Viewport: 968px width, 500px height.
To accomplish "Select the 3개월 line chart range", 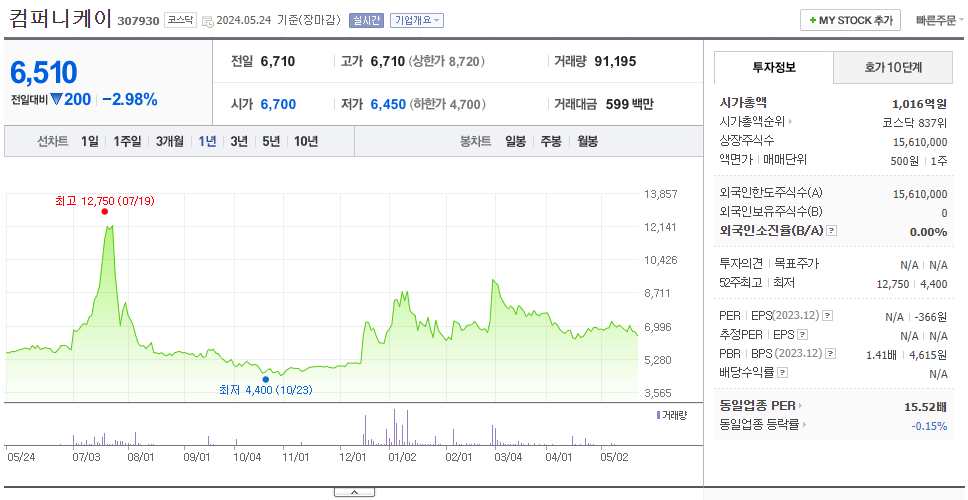I will click(x=170, y=141).
